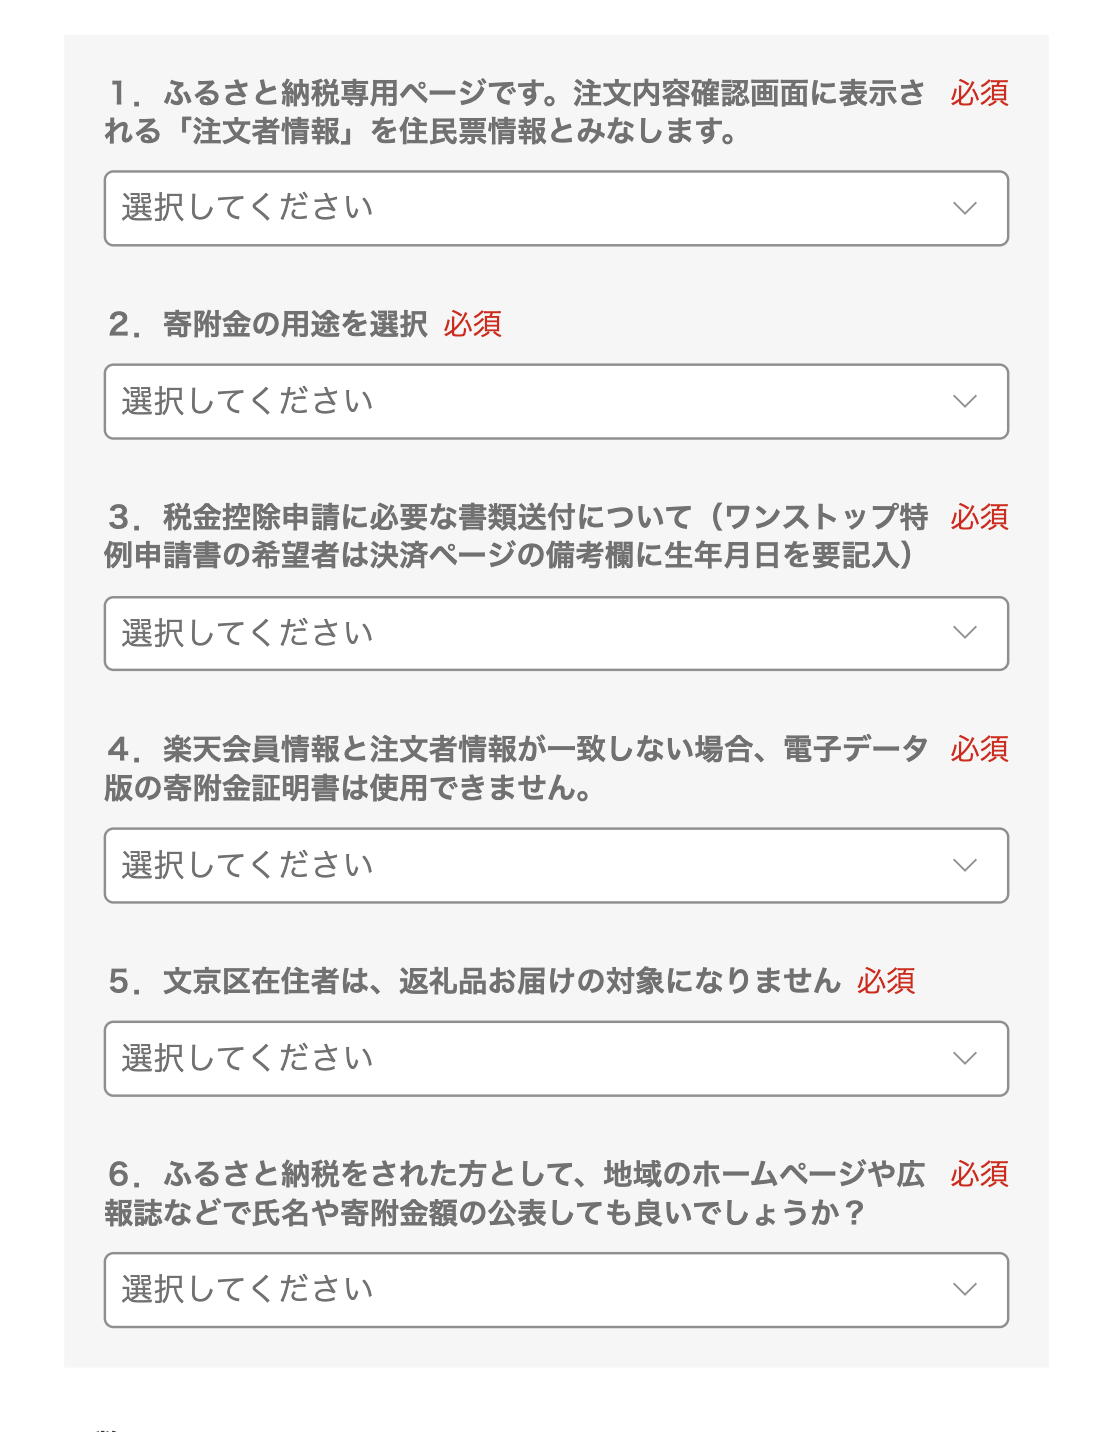Click the red 必須 marker beside question 5
Image resolution: width=1104 pixels, height=1432 pixels.
(x=886, y=981)
